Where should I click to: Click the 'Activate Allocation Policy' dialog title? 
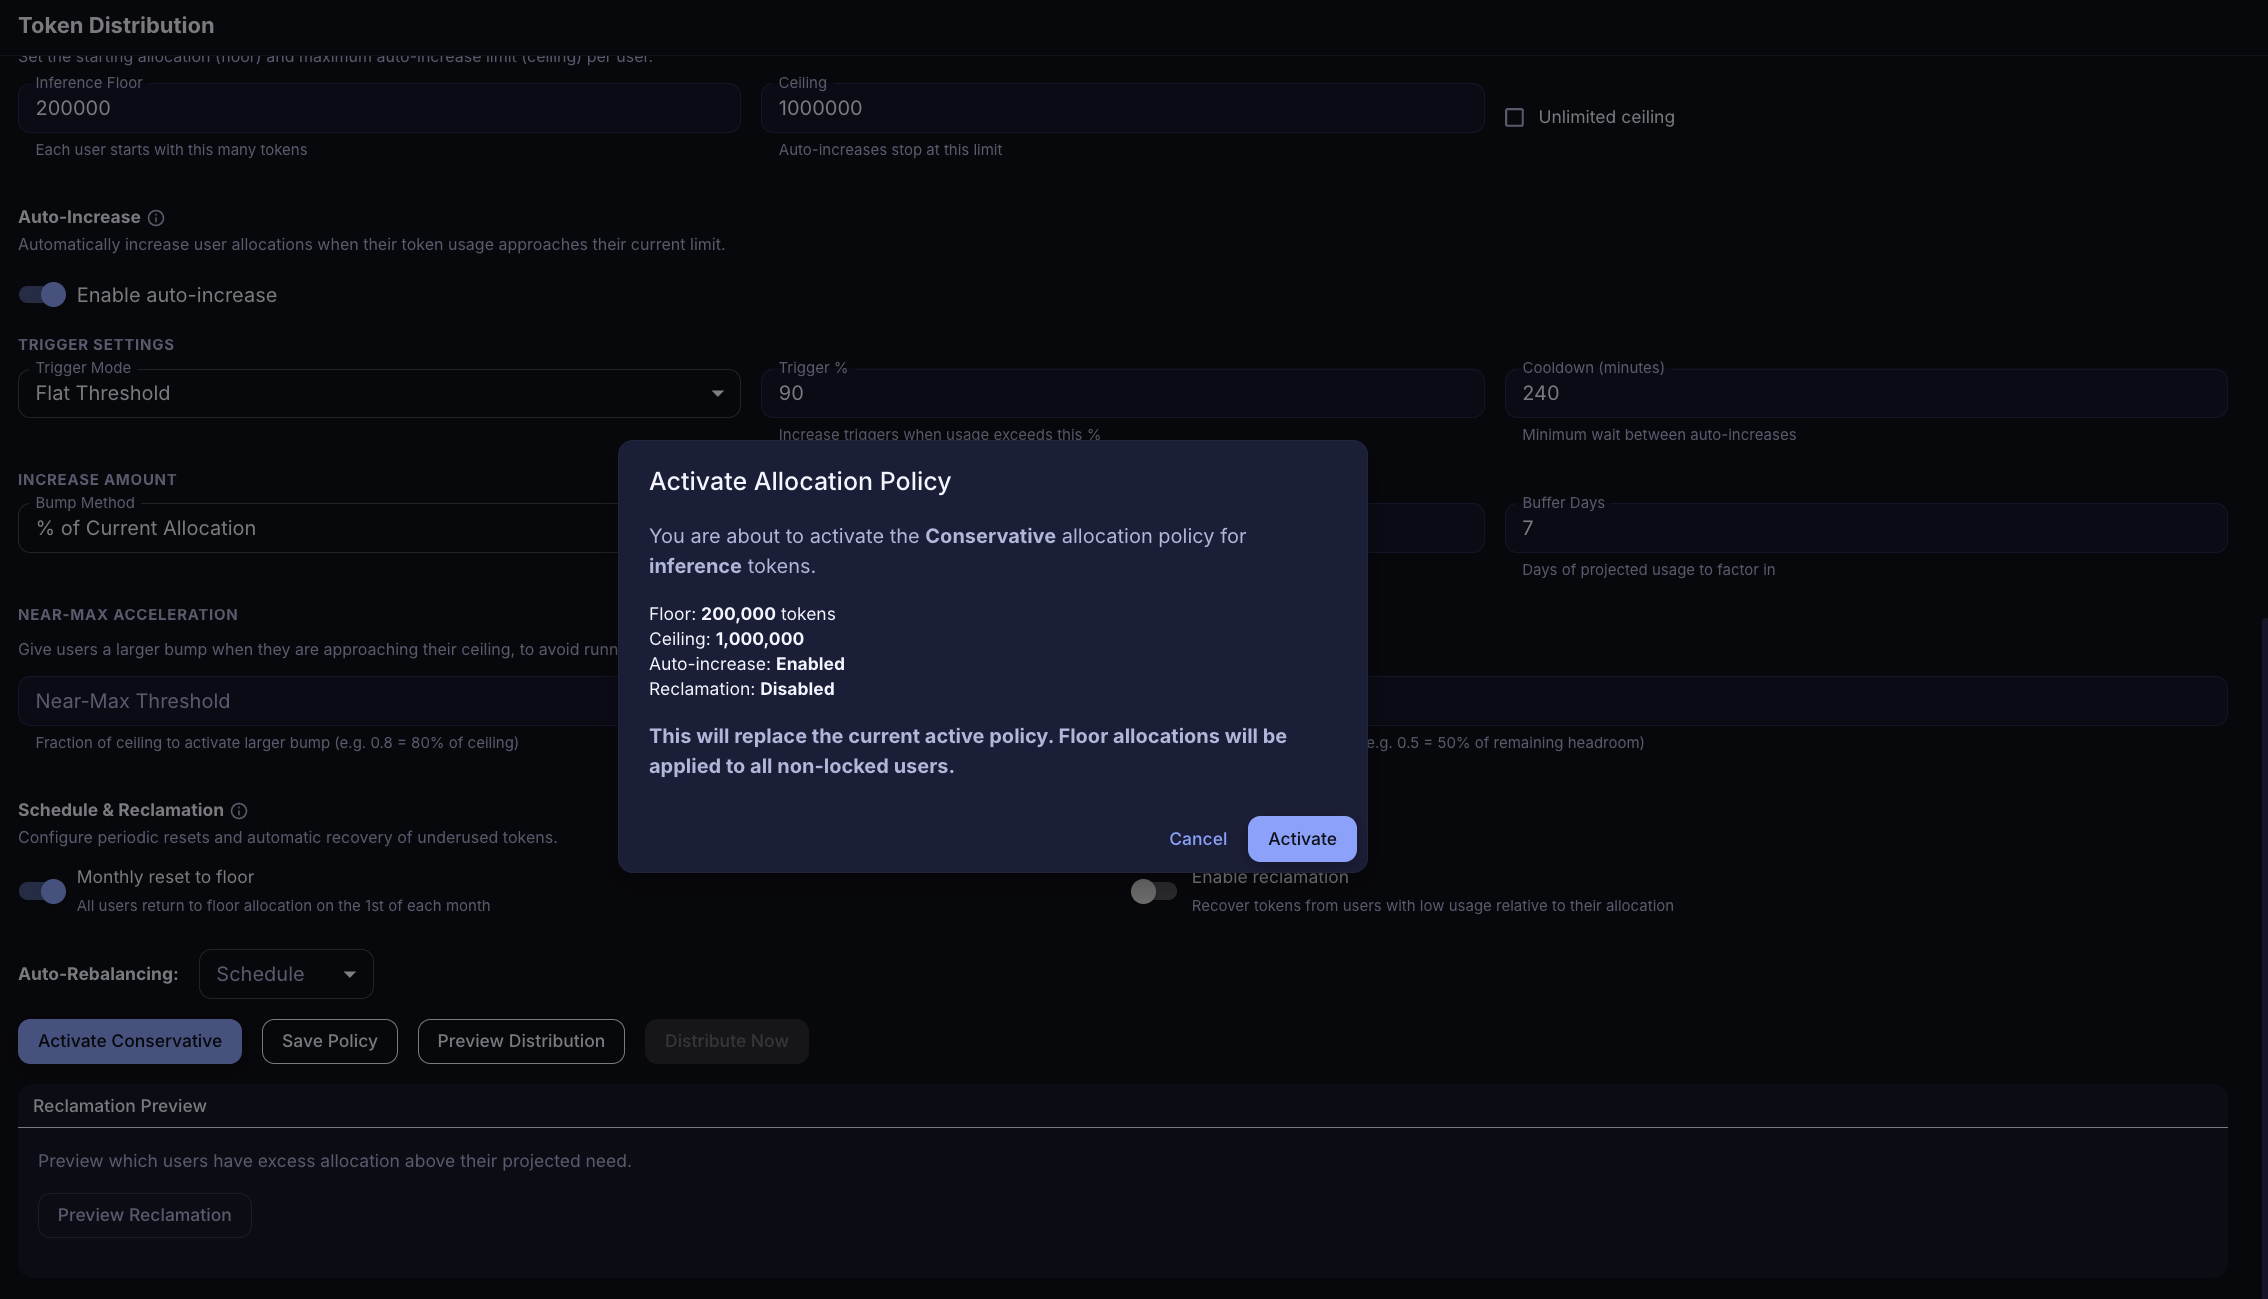[x=800, y=481]
